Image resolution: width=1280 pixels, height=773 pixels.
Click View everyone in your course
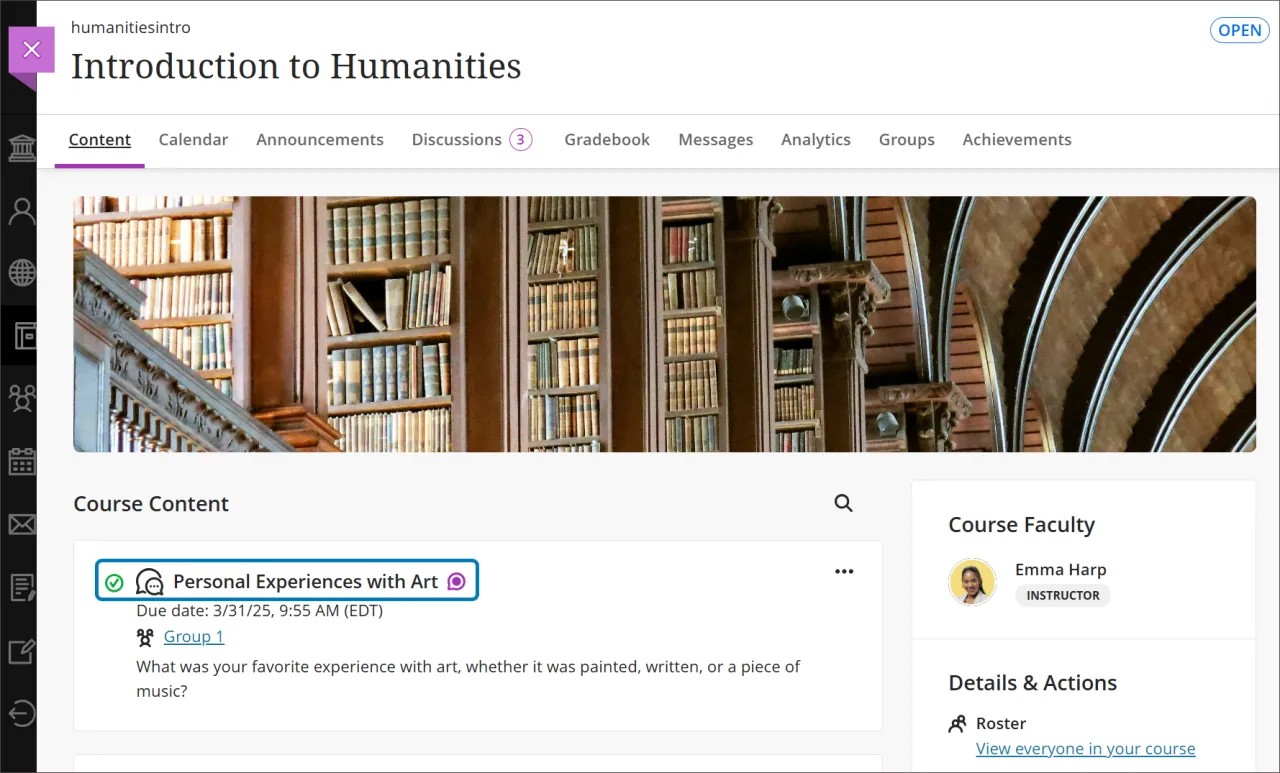(x=1085, y=748)
